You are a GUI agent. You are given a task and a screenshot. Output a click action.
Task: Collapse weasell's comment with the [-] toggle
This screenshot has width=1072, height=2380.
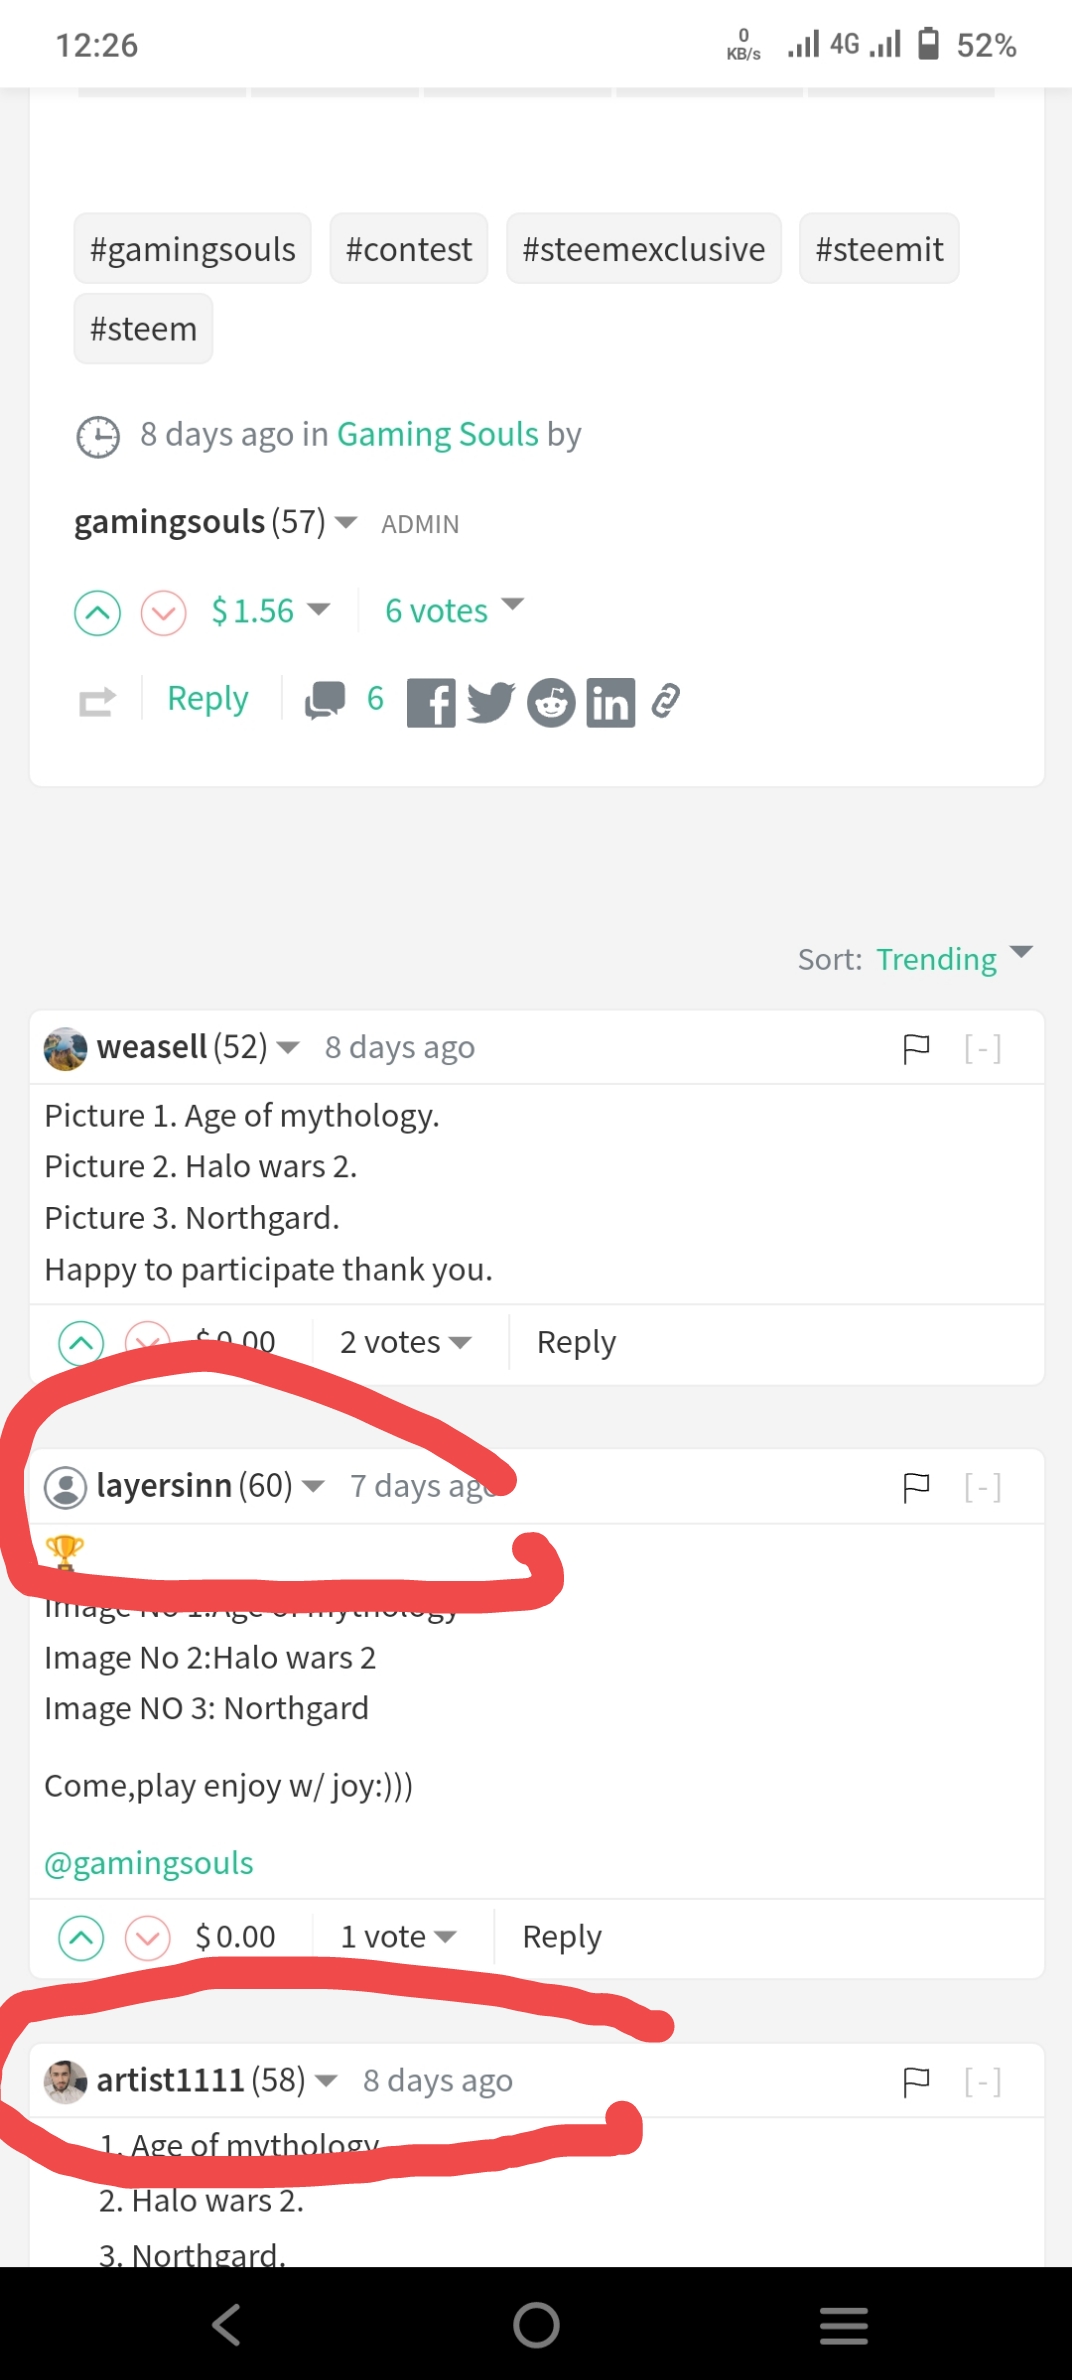[x=983, y=1049]
